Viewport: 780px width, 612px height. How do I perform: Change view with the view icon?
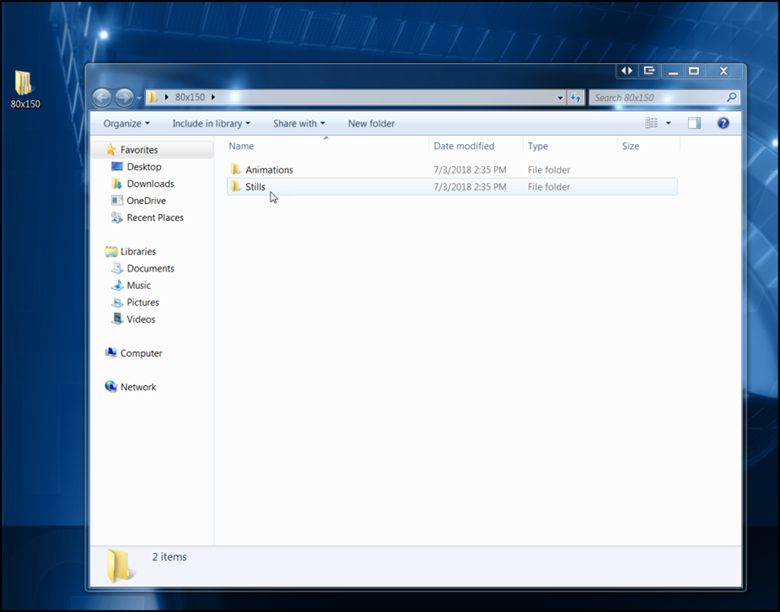pyautogui.click(x=651, y=123)
